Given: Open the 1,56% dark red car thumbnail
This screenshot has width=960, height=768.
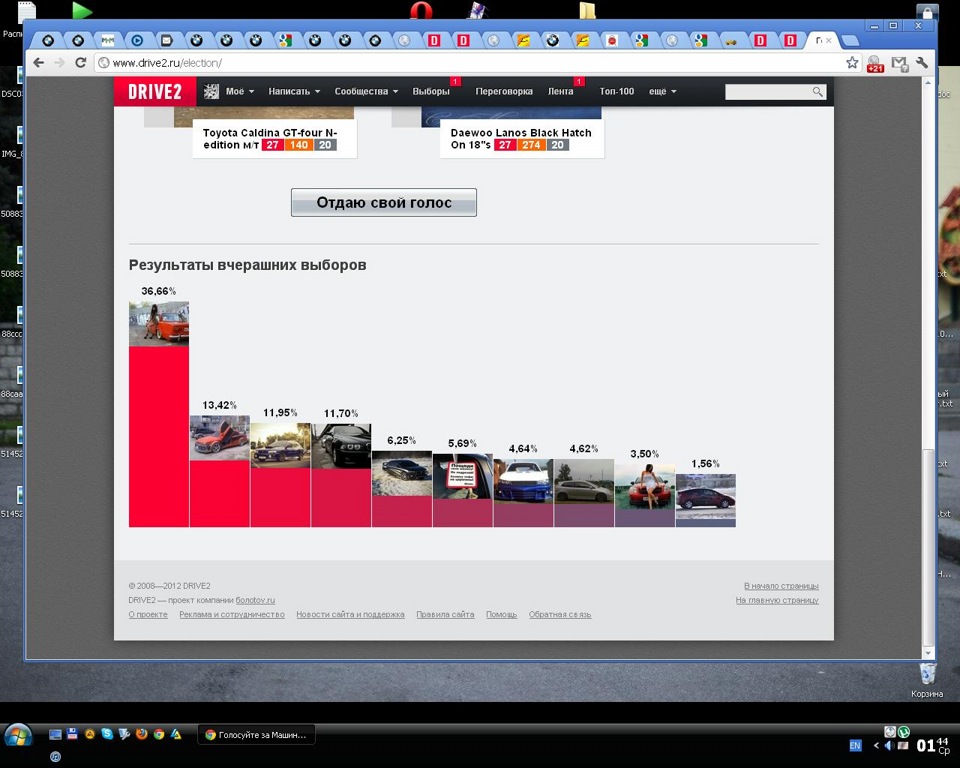Looking at the screenshot, I should [x=706, y=497].
